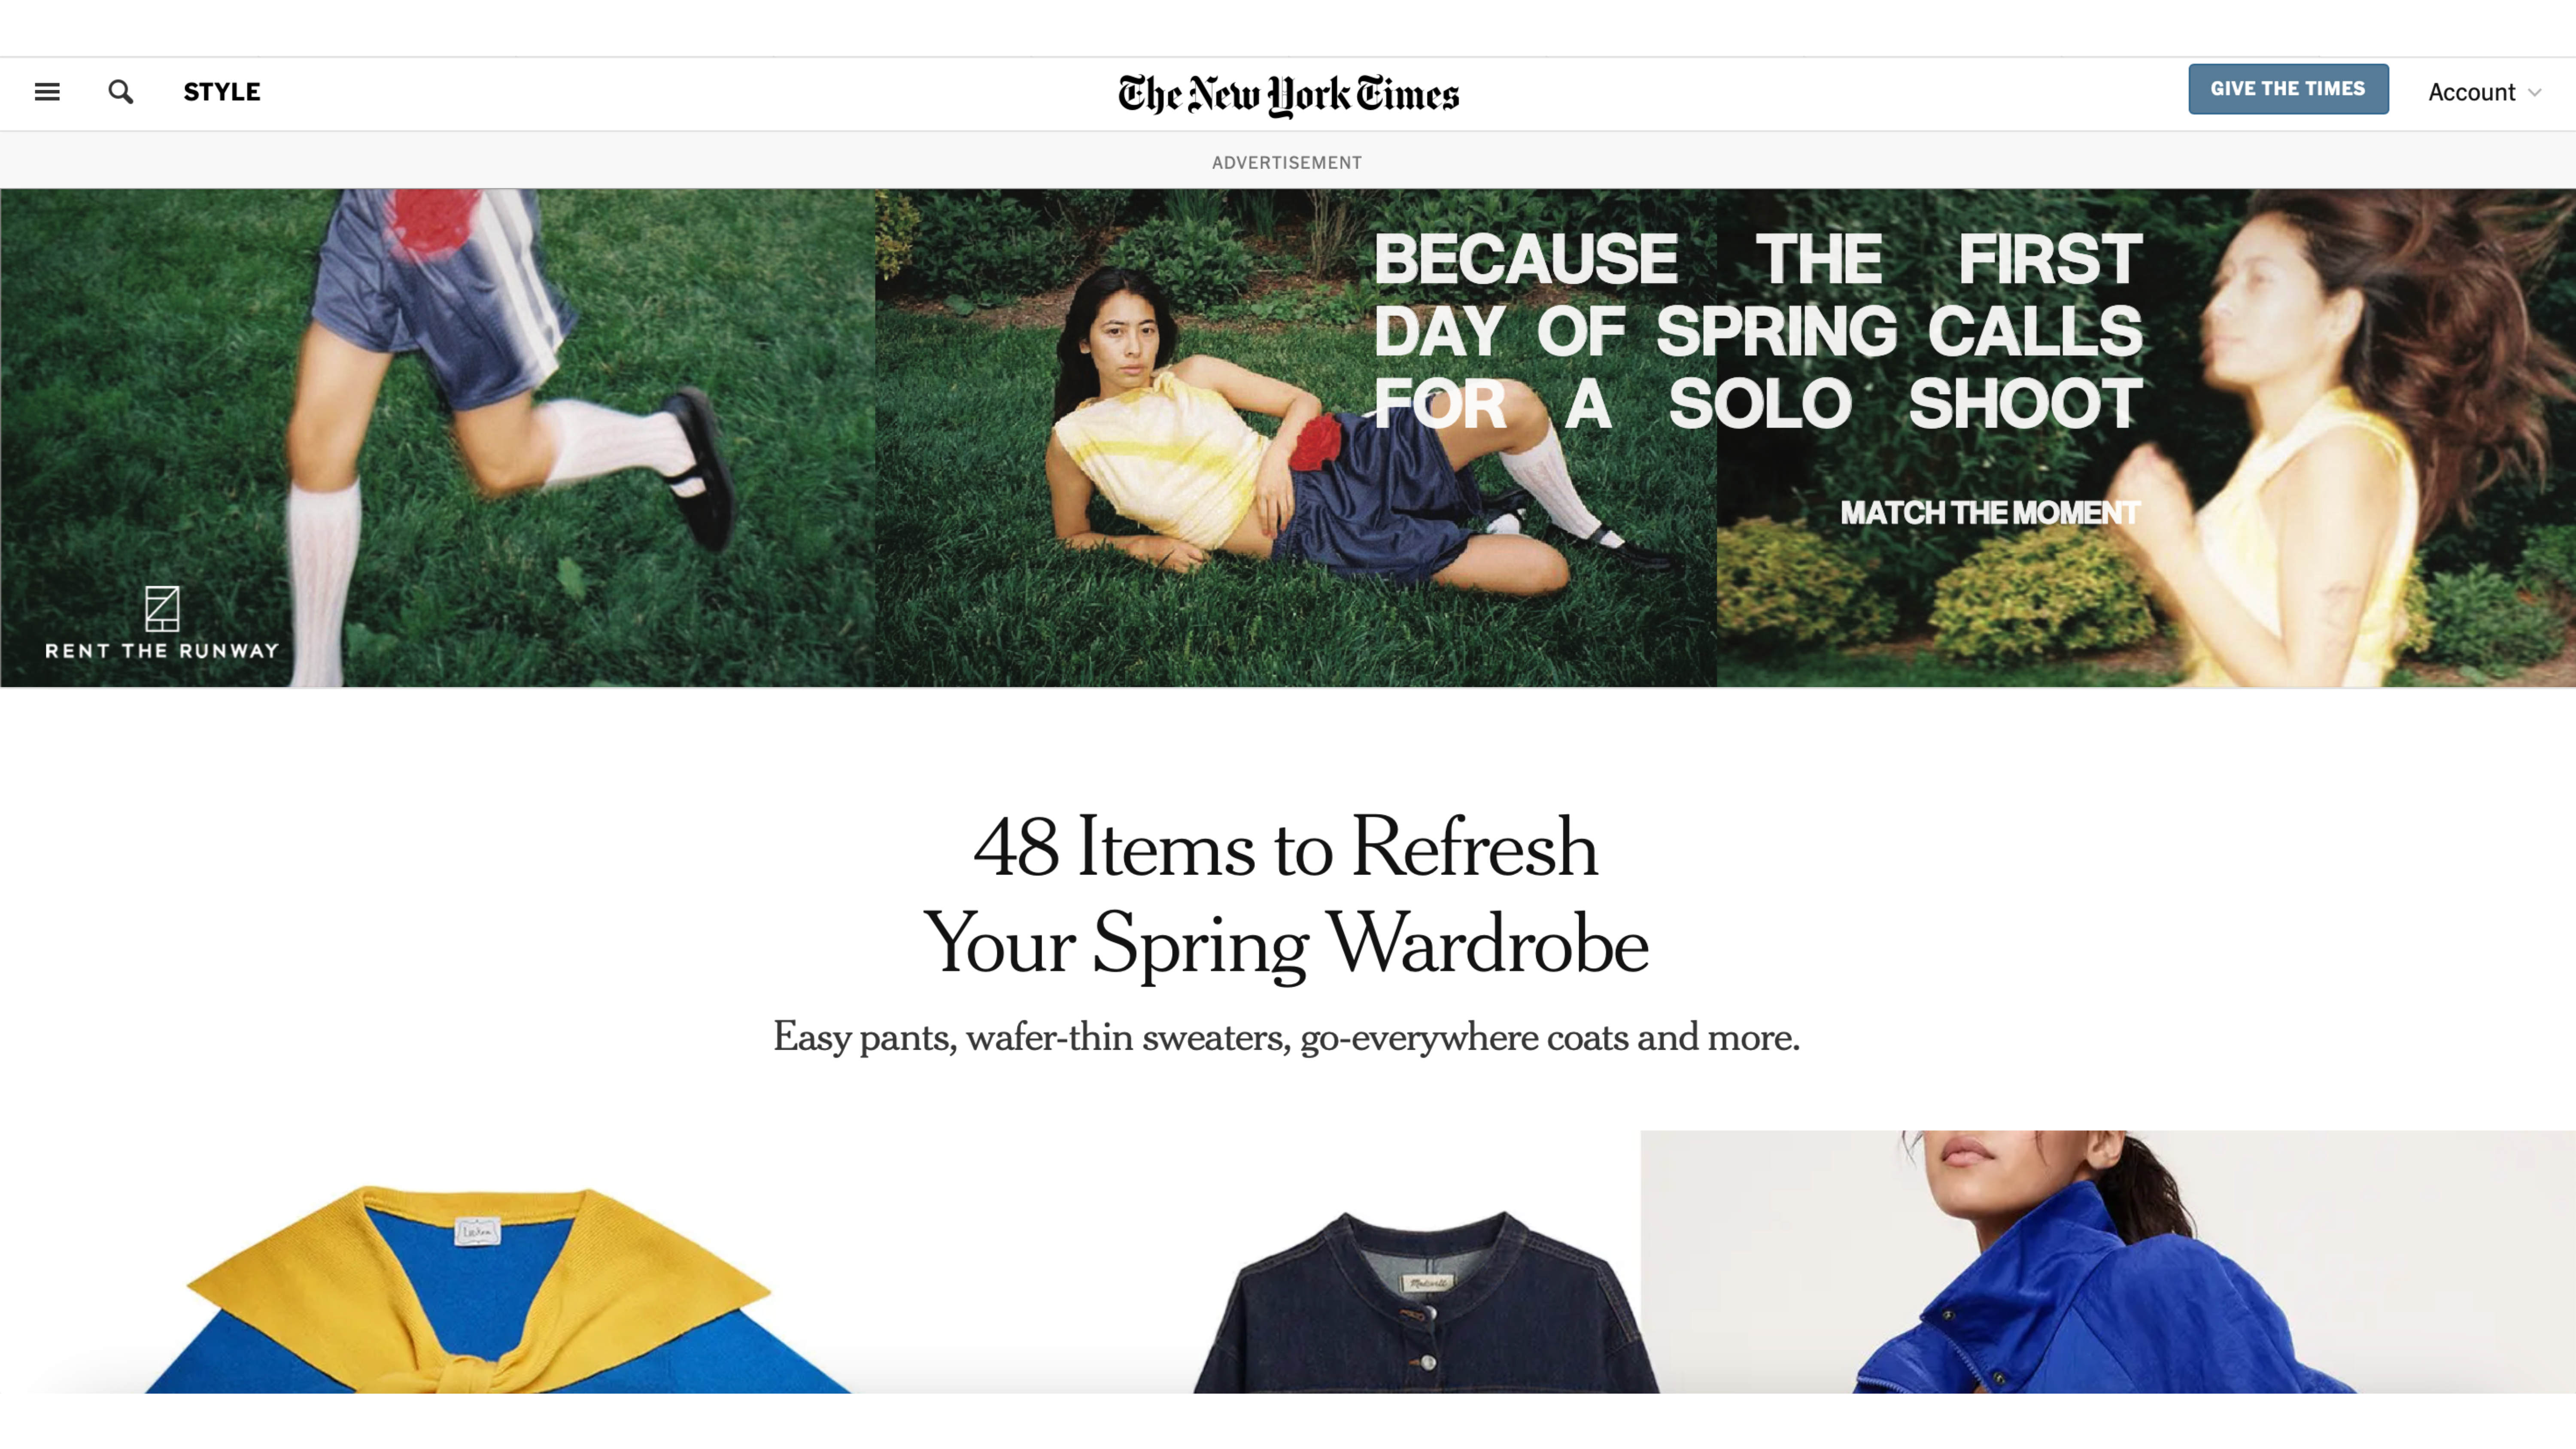Click the Easy pants subheadline text
2576x1449 pixels.
coord(1286,1037)
